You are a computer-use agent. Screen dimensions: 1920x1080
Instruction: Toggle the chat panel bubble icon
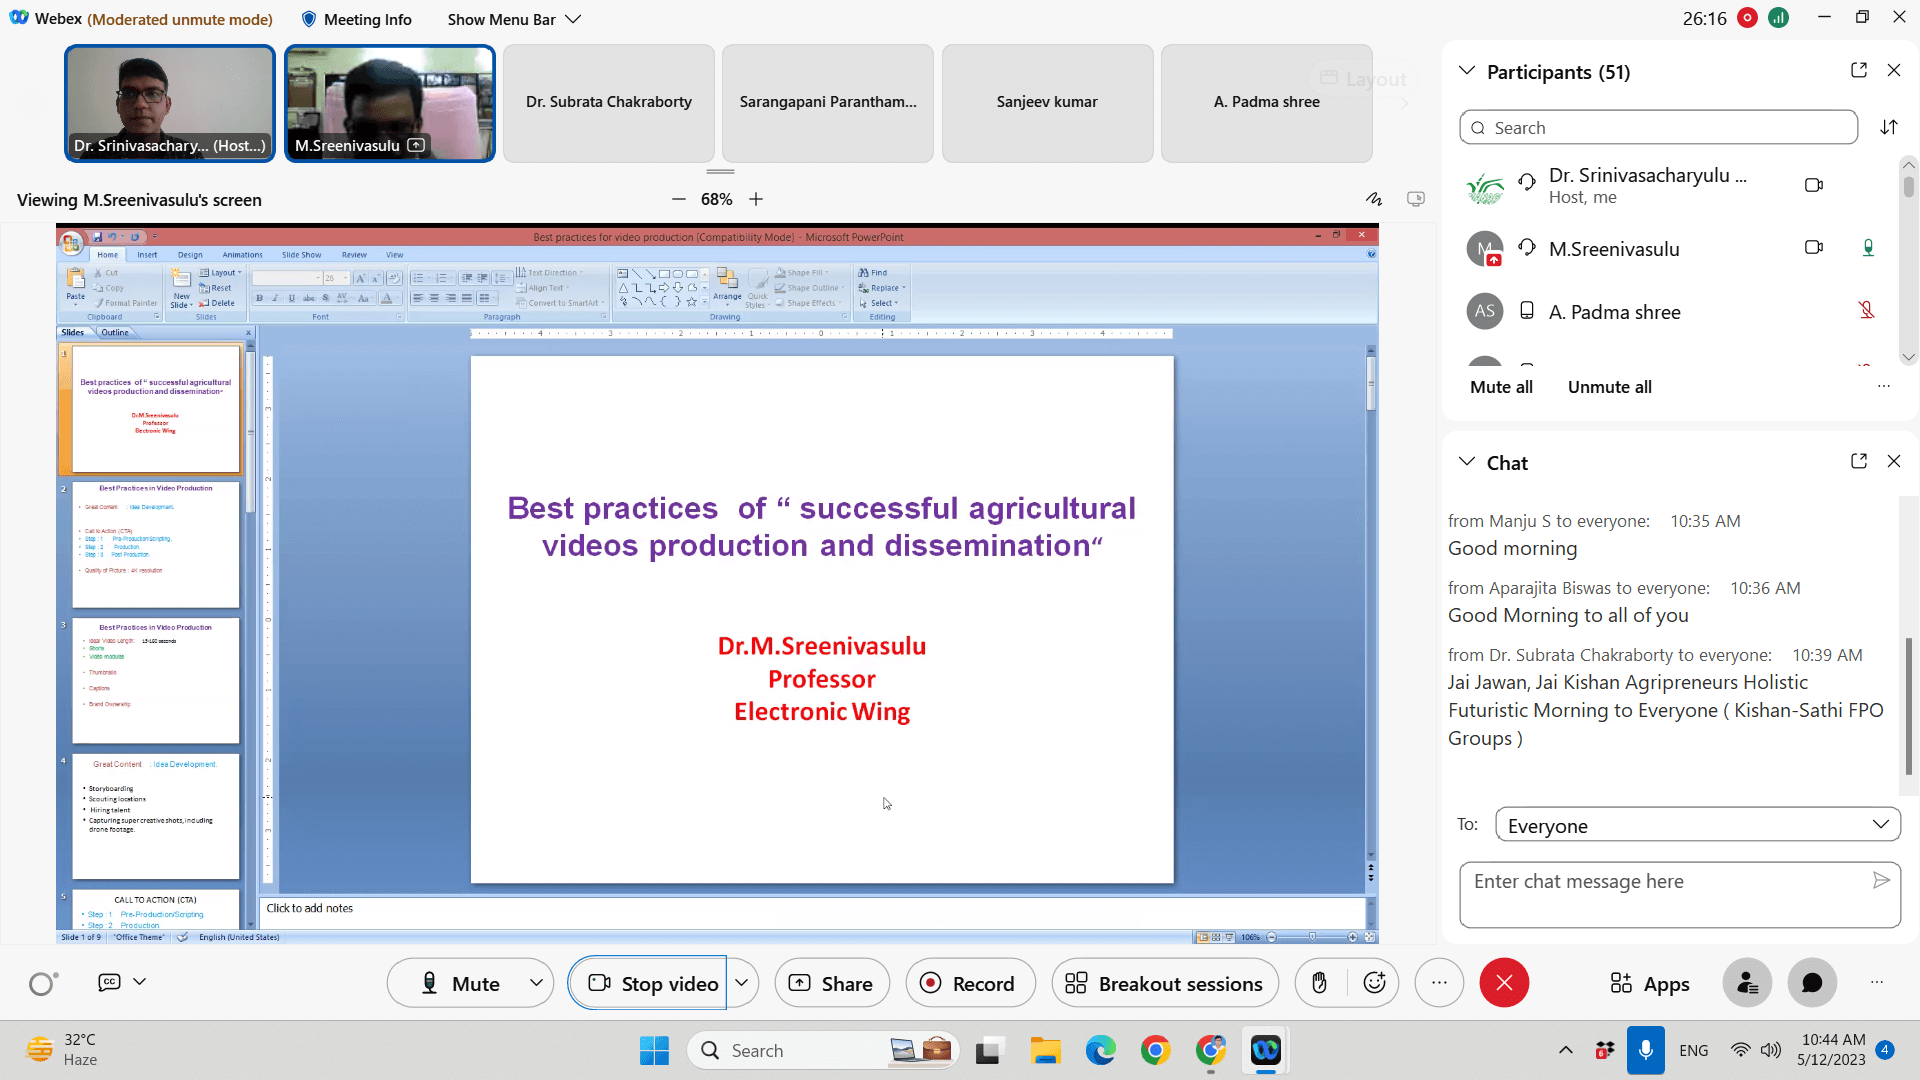(x=1811, y=983)
